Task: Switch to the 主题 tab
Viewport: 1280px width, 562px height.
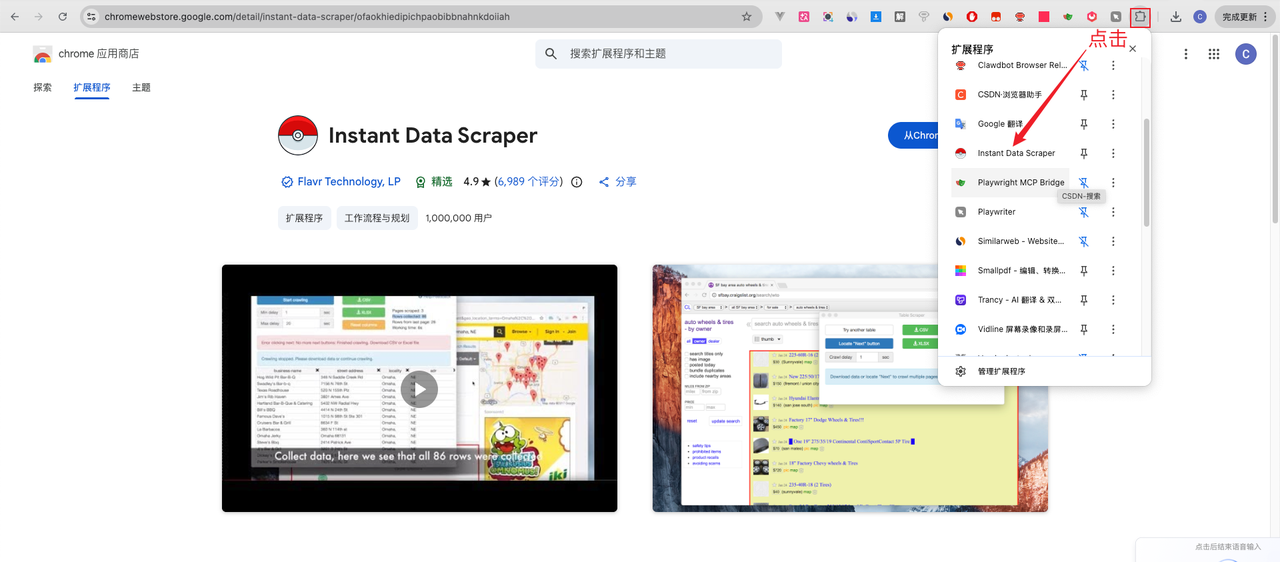Action: [x=141, y=87]
